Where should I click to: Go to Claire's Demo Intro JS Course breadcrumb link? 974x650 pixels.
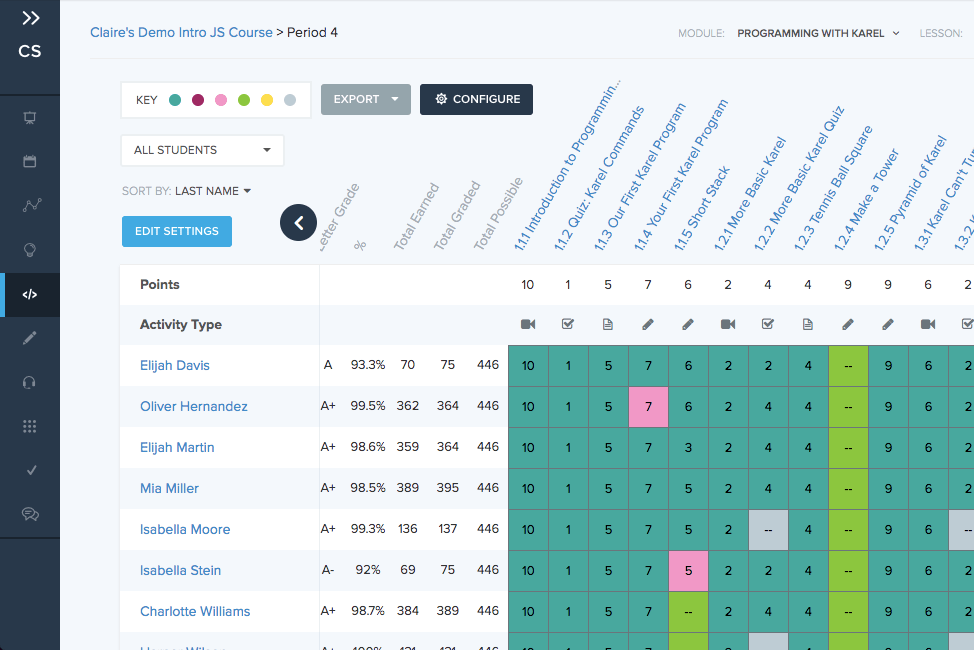[181, 32]
